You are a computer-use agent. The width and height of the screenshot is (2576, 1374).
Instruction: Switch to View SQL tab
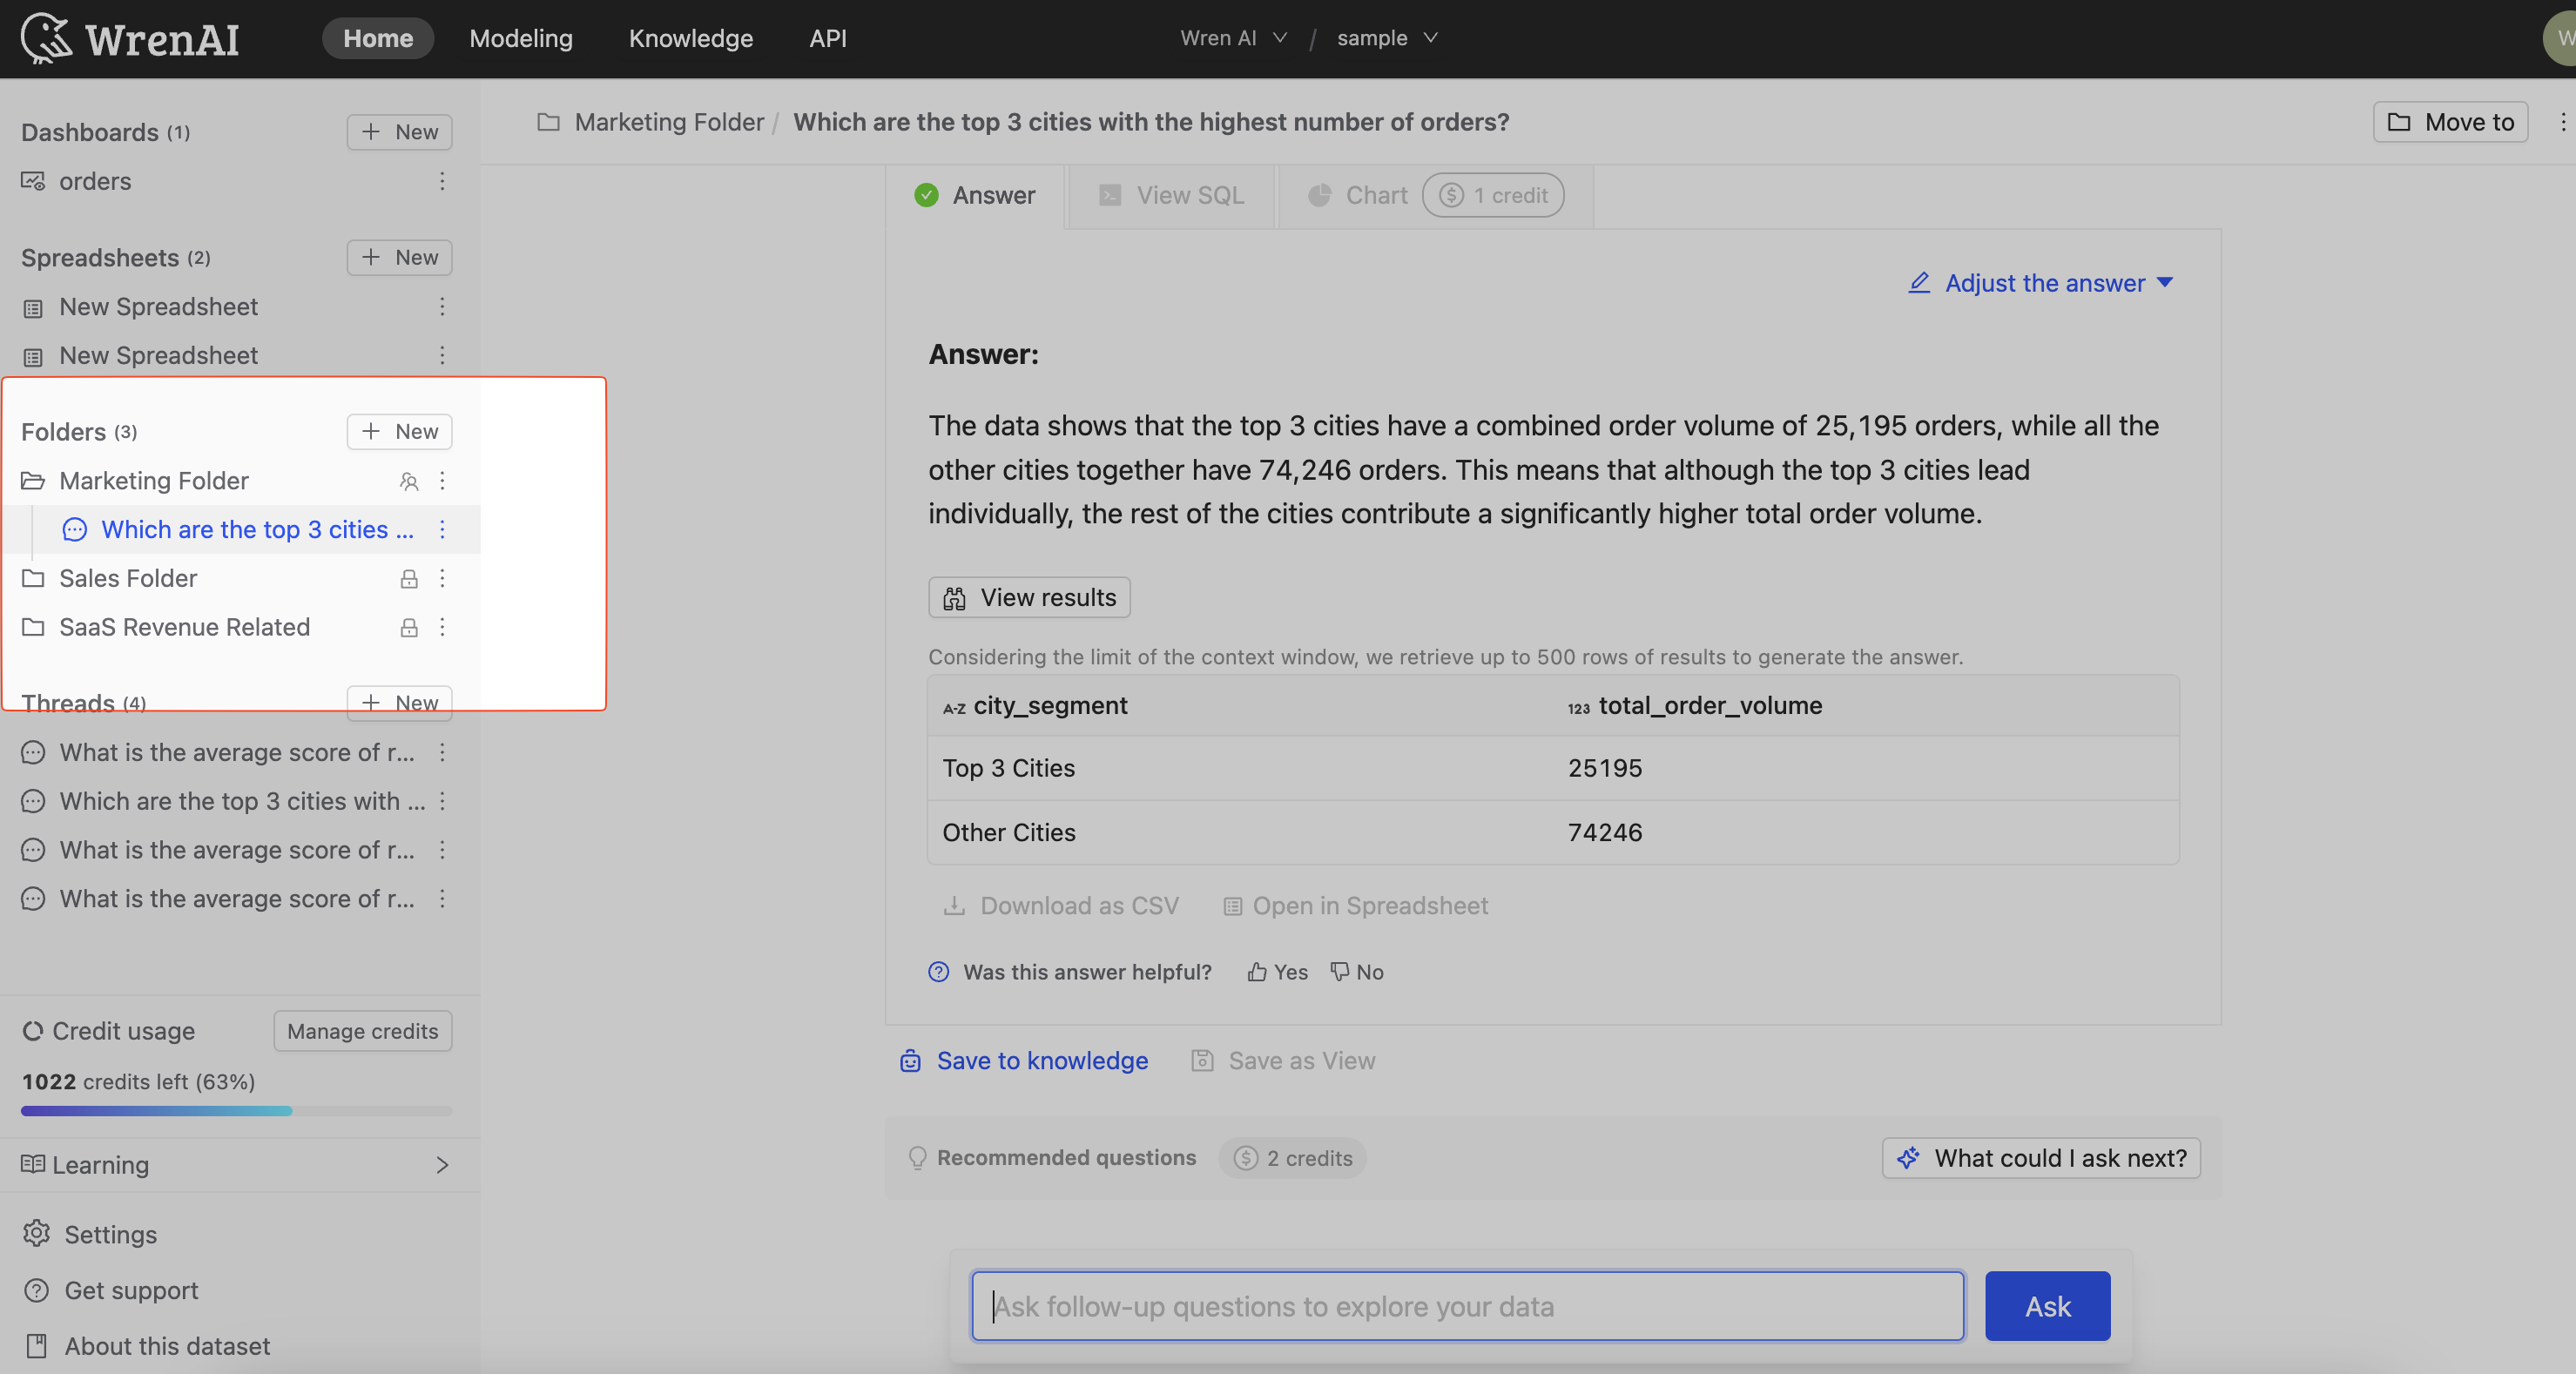1172,195
